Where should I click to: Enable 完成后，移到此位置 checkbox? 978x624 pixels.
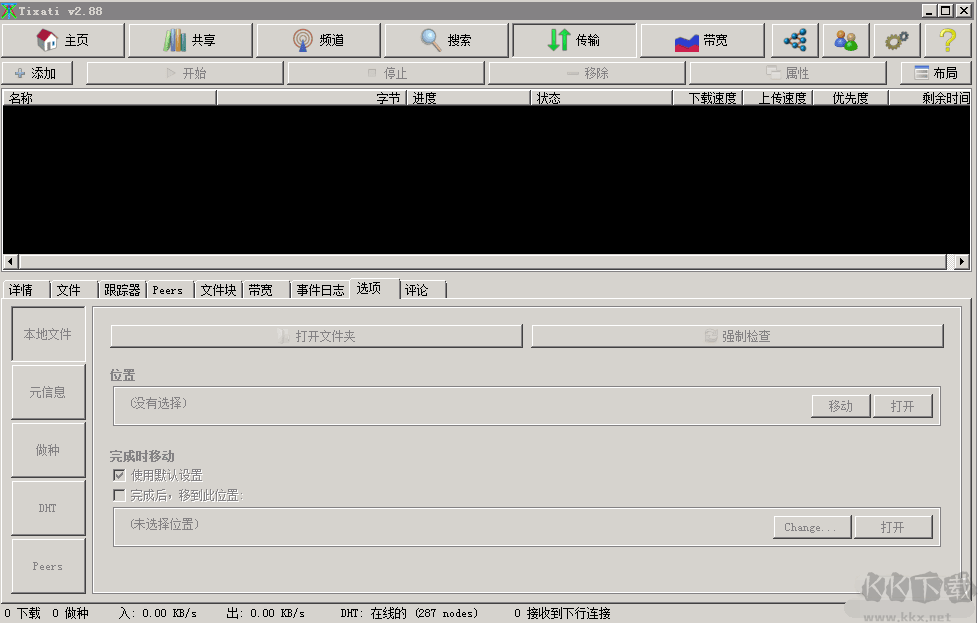(x=119, y=494)
